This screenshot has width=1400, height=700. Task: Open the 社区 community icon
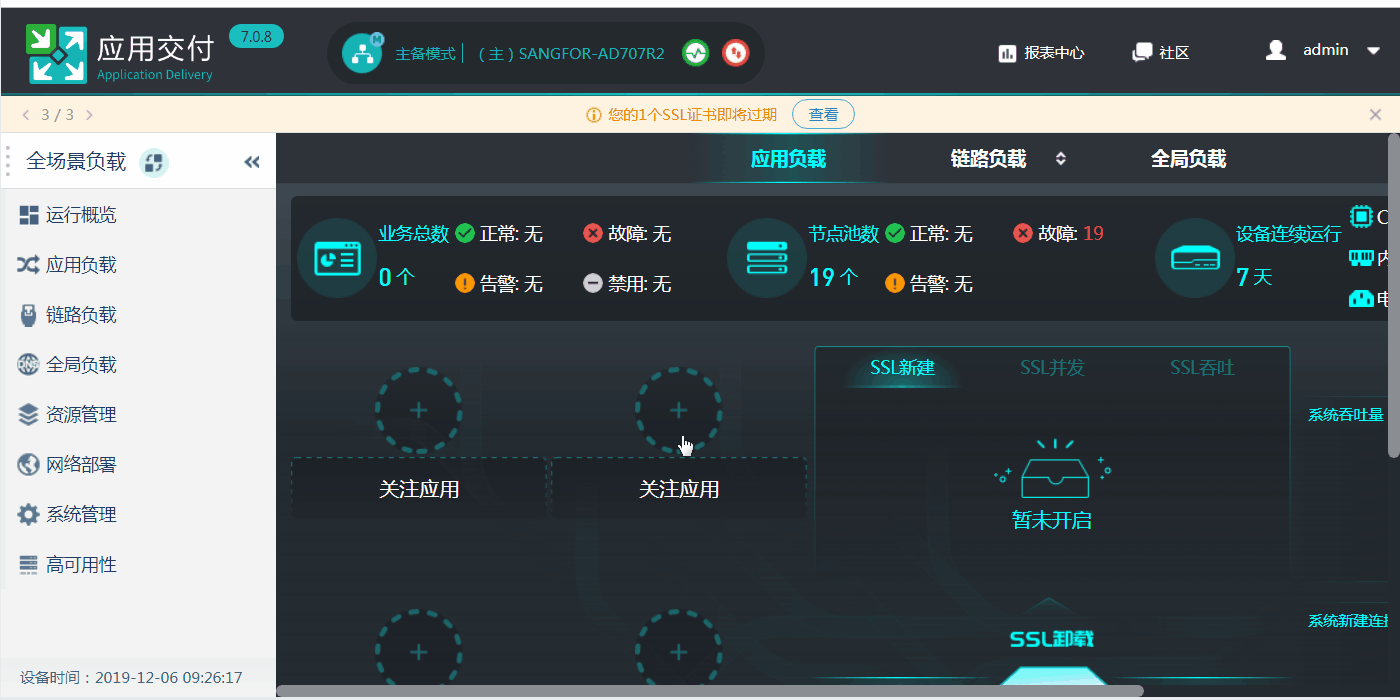(1142, 53)
